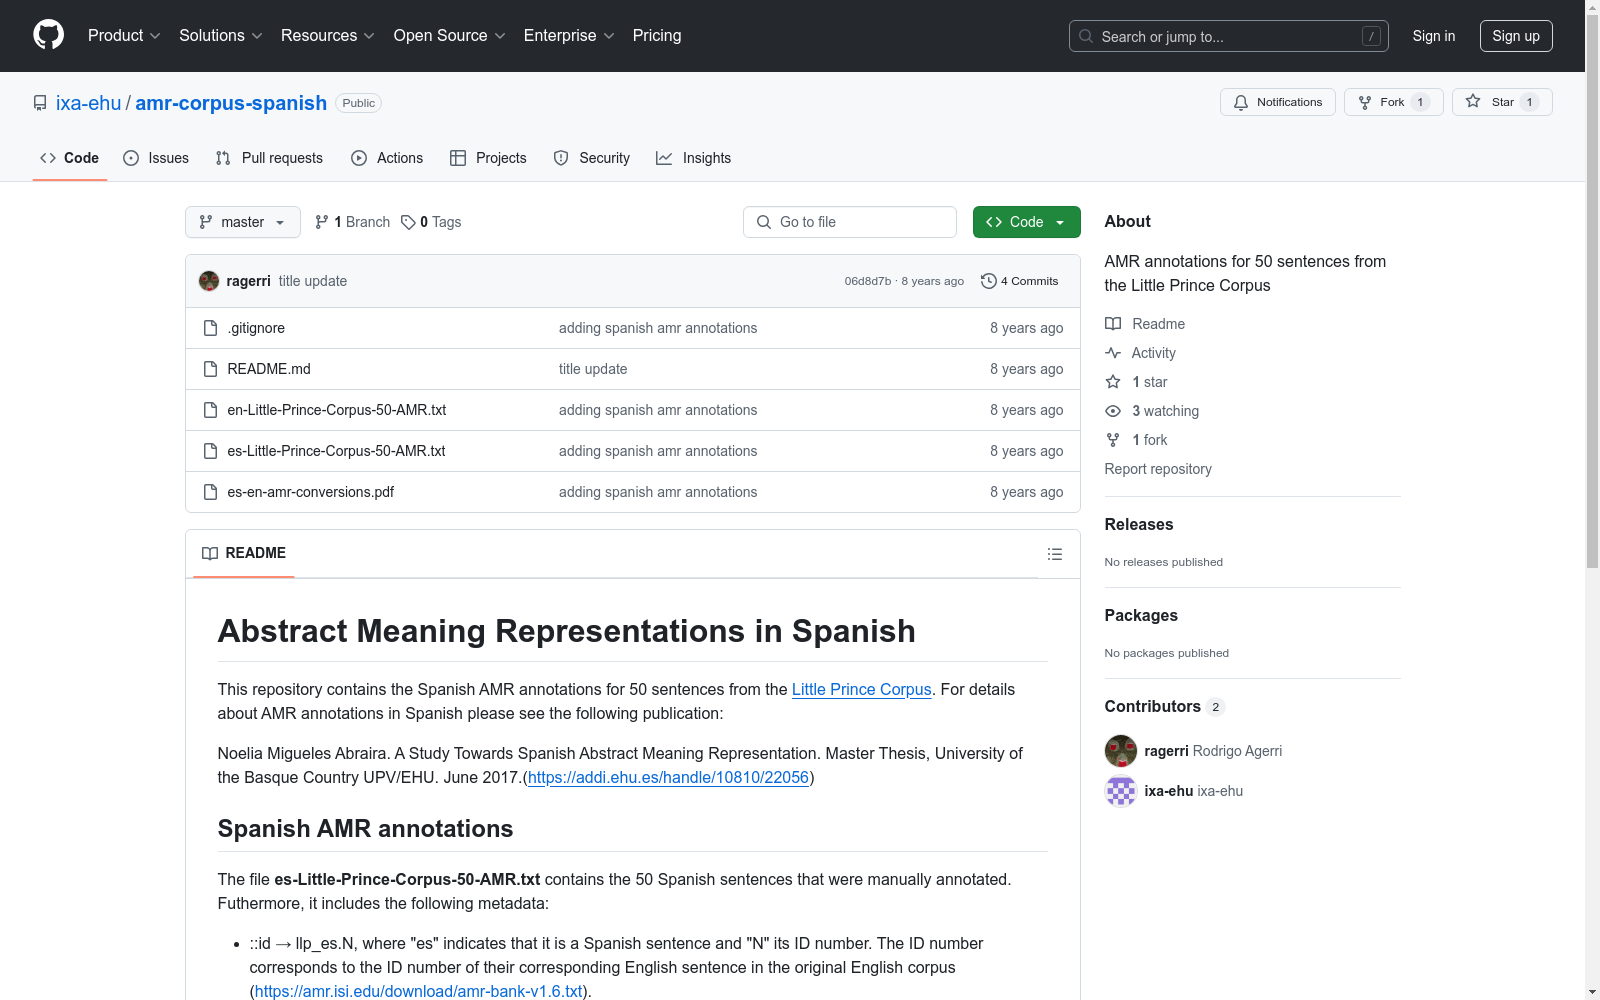Open the Insights tab

(x=694, y=158)
